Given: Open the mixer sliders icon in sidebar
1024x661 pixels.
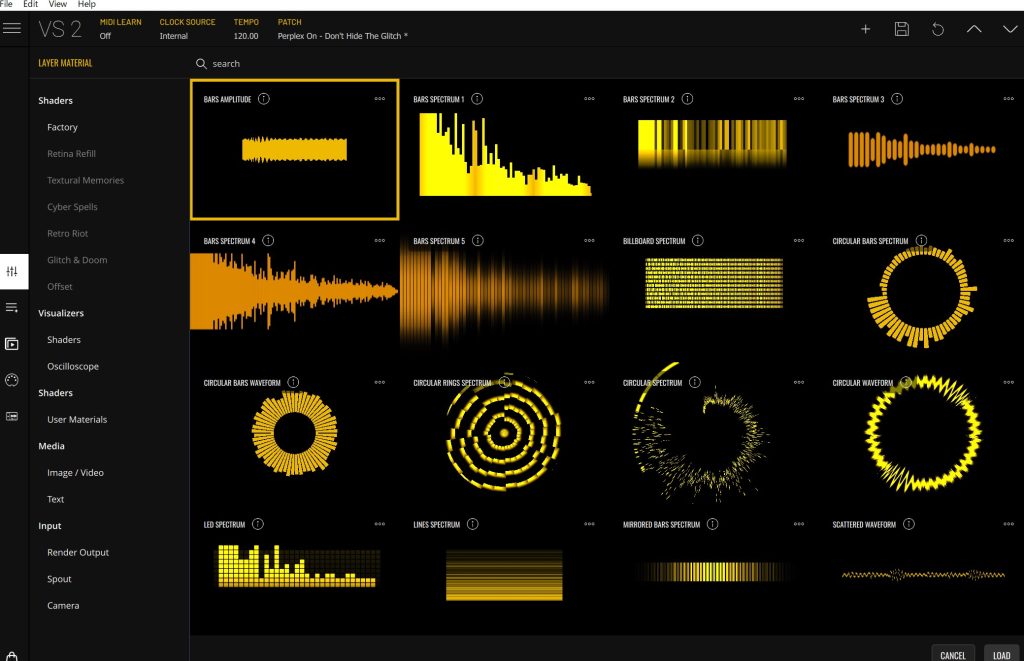Looking at the screenshot, I should (12, 272).
